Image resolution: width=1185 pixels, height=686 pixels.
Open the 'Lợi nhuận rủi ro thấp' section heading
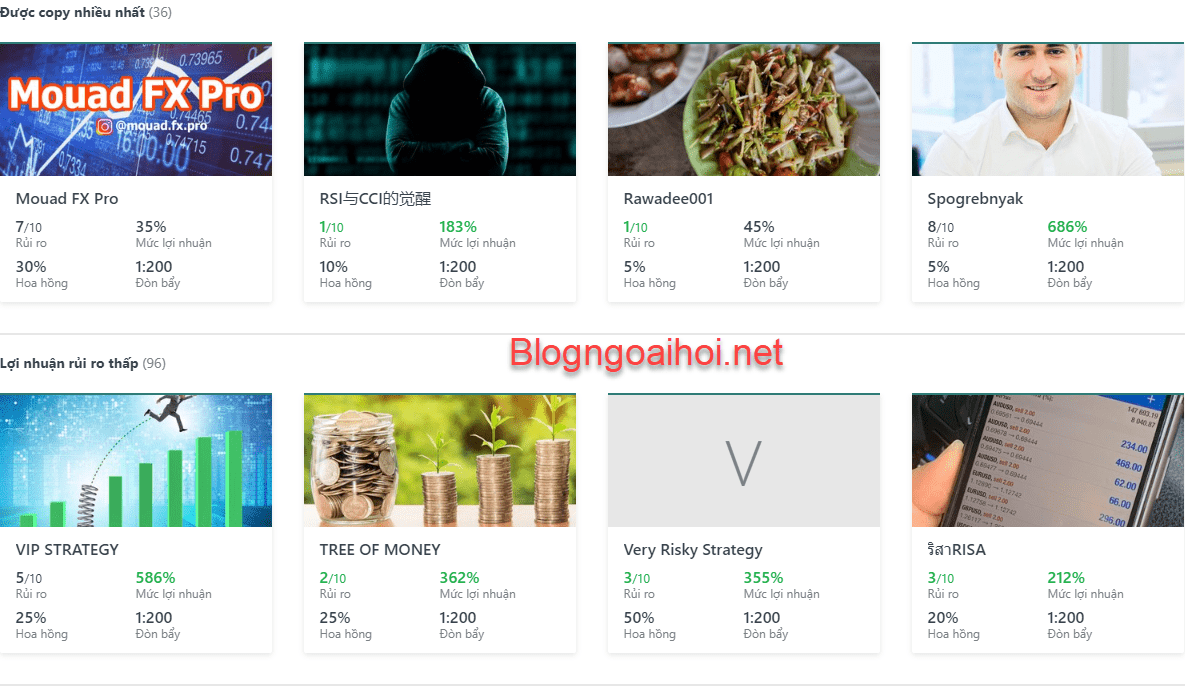pyautogui.click(x=69, y=363)
